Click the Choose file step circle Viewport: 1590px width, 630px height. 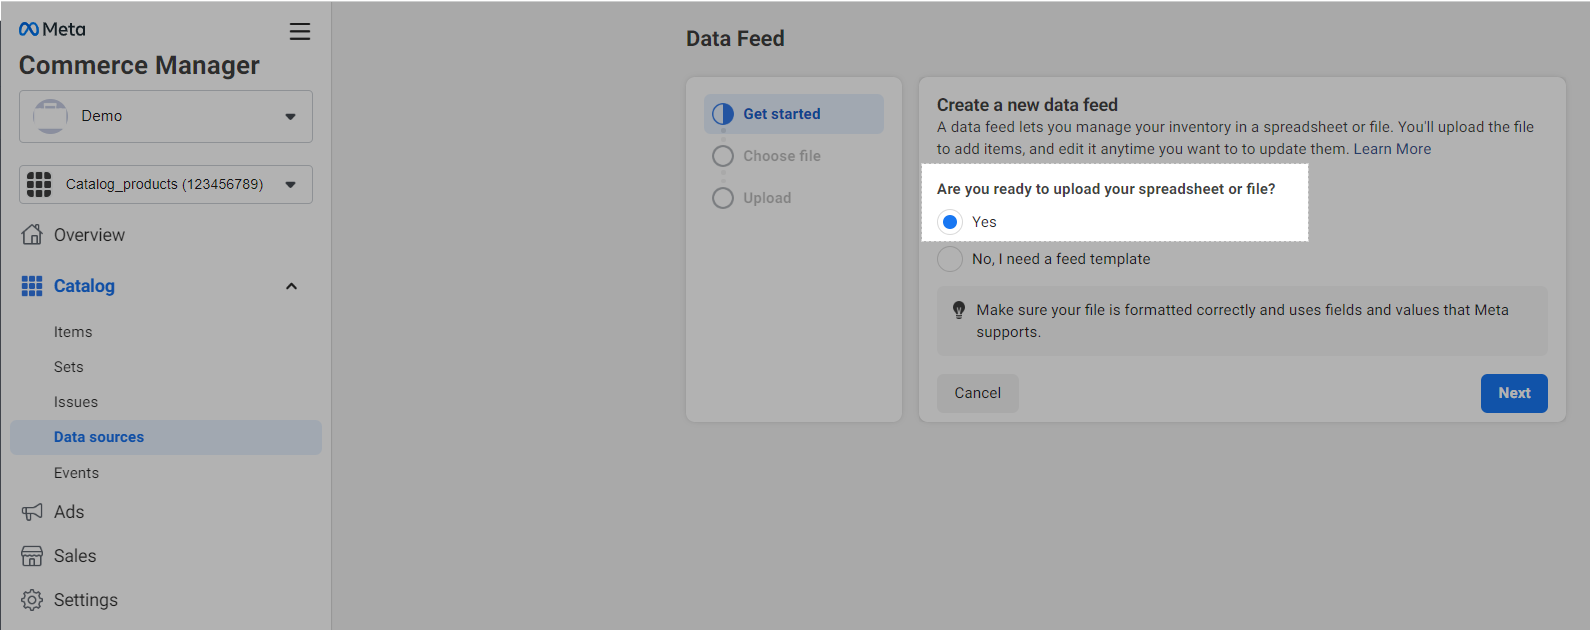(723, 156)
